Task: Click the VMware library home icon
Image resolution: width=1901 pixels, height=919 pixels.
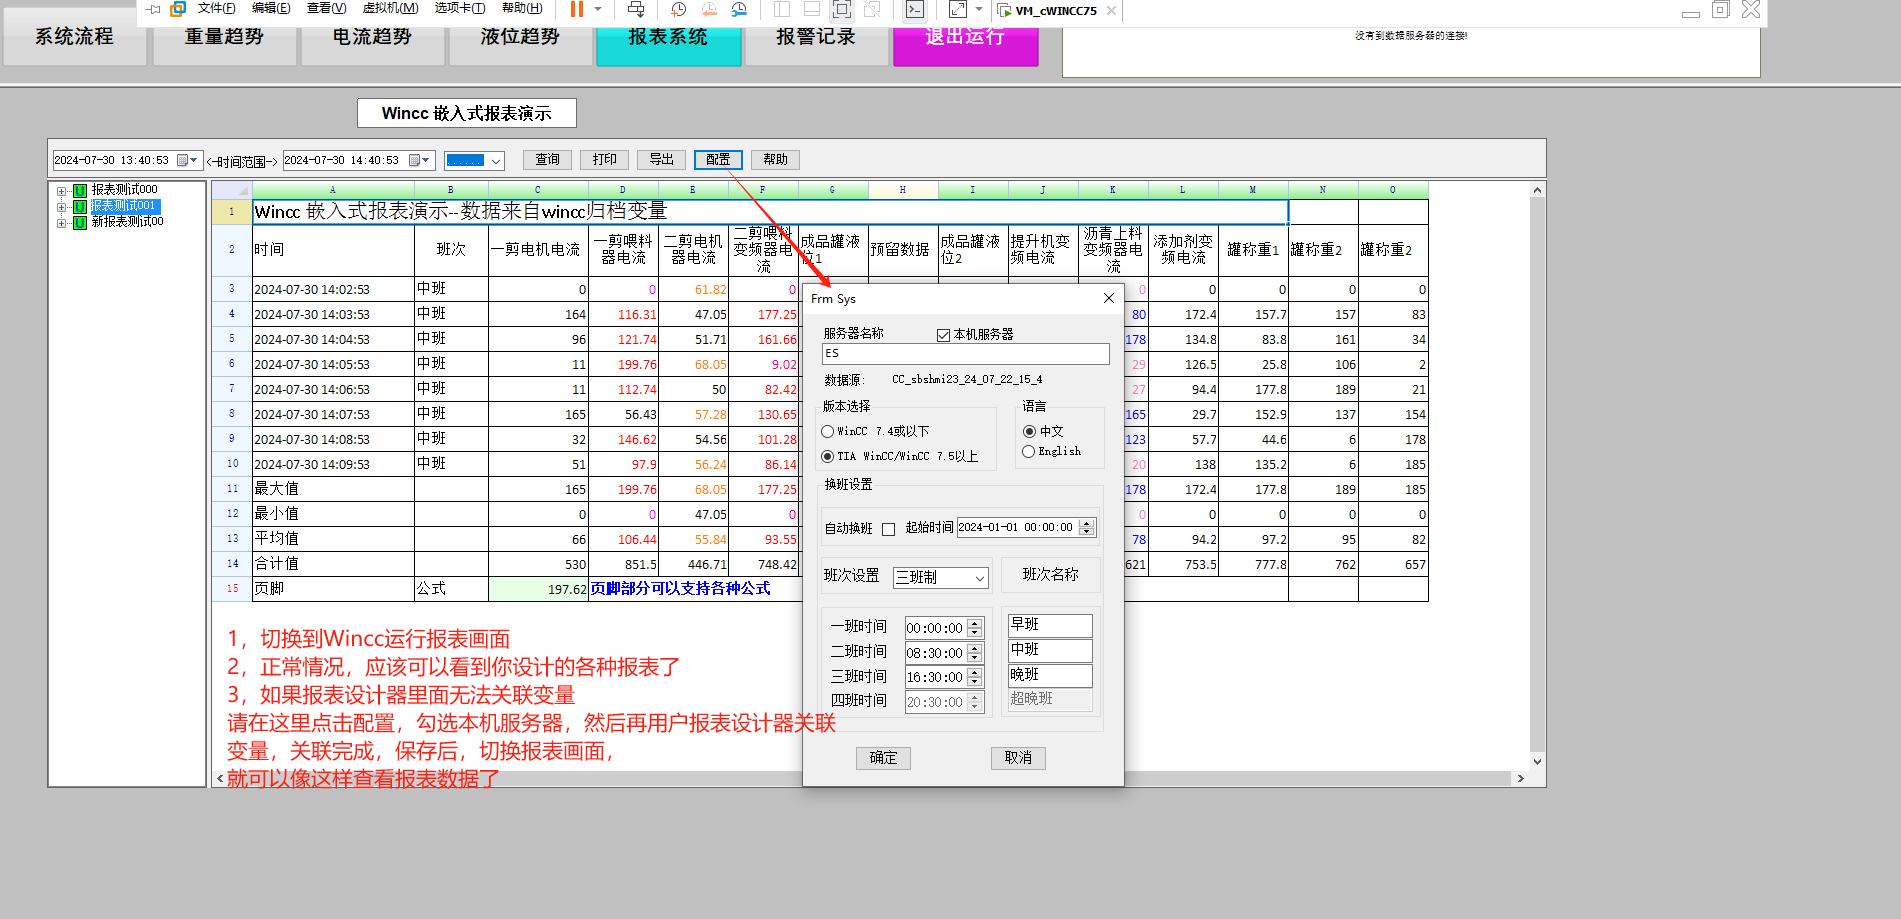Action: point(178,9)
